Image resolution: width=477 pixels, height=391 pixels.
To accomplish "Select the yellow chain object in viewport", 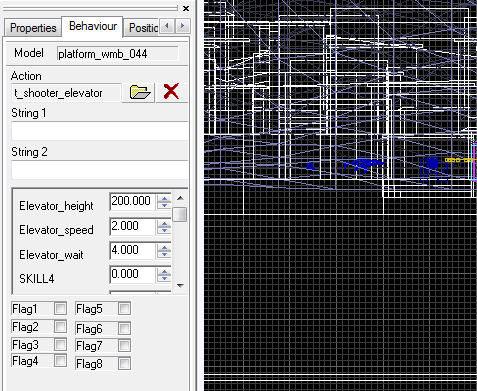I will pos(459,160).
